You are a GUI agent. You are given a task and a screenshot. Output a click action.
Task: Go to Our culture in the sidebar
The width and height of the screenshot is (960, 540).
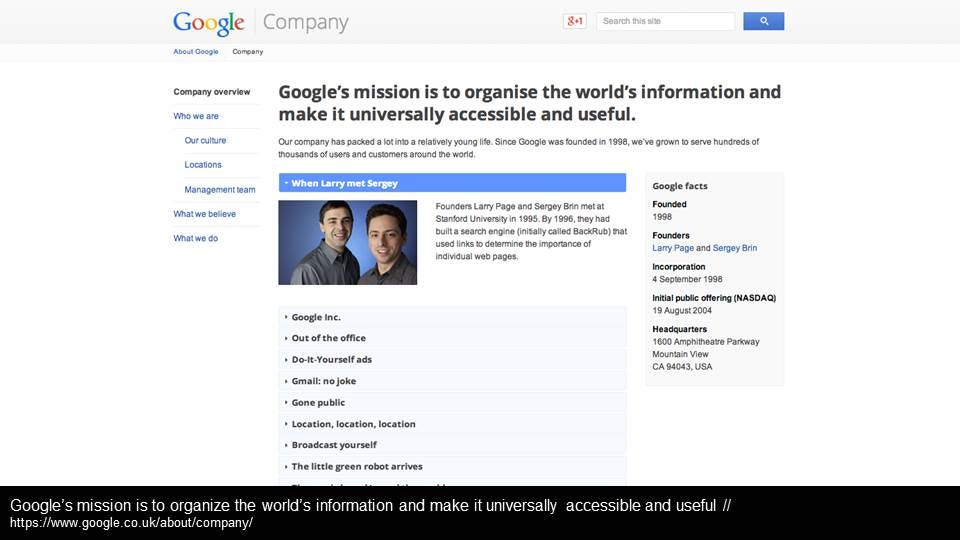tap(205, 140)
